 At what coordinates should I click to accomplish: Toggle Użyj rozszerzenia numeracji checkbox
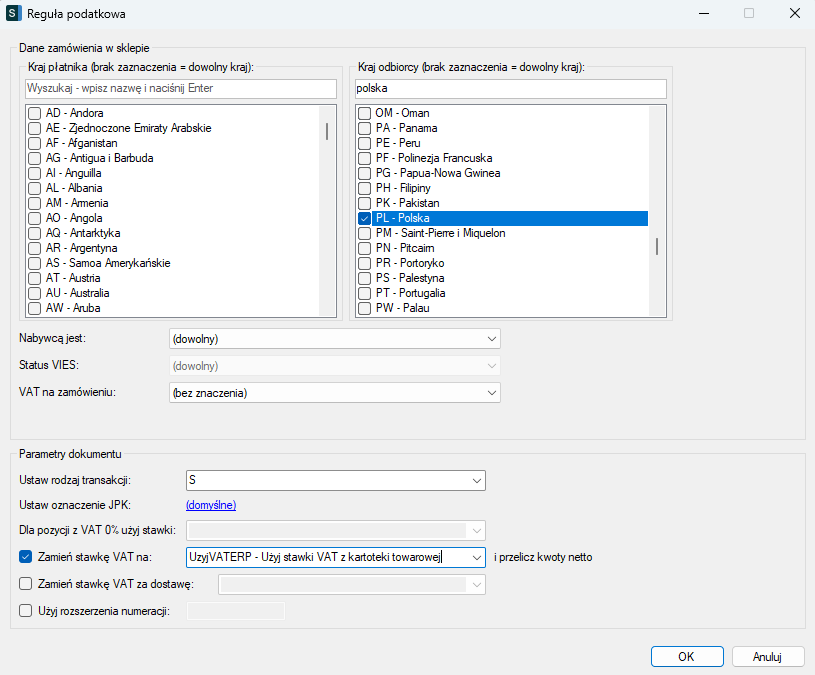26,611
